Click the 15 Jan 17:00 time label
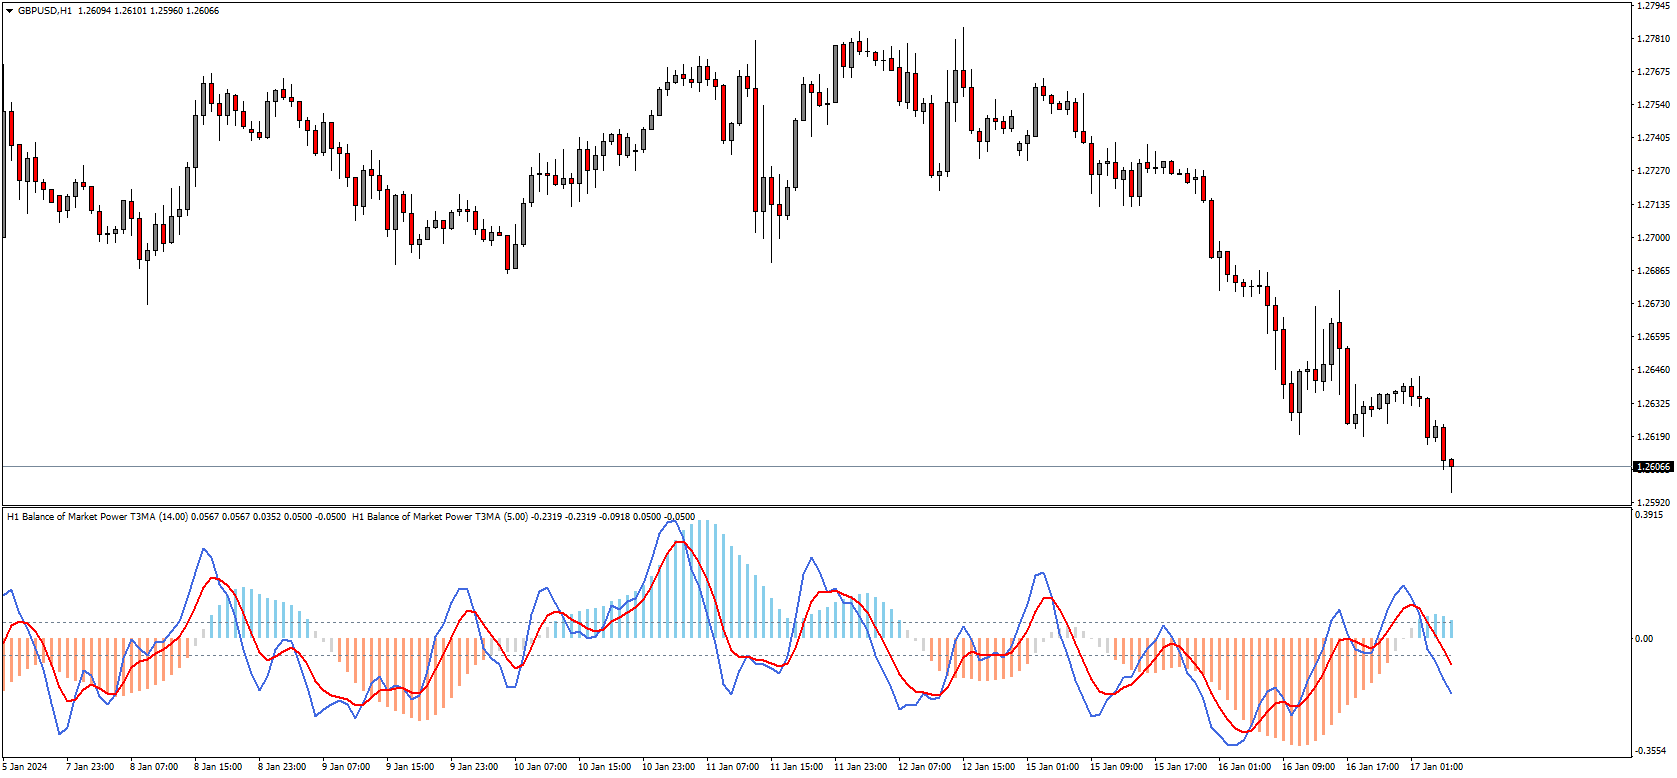The width and height of the screenshot is (1677, 778). point(1181,767)
